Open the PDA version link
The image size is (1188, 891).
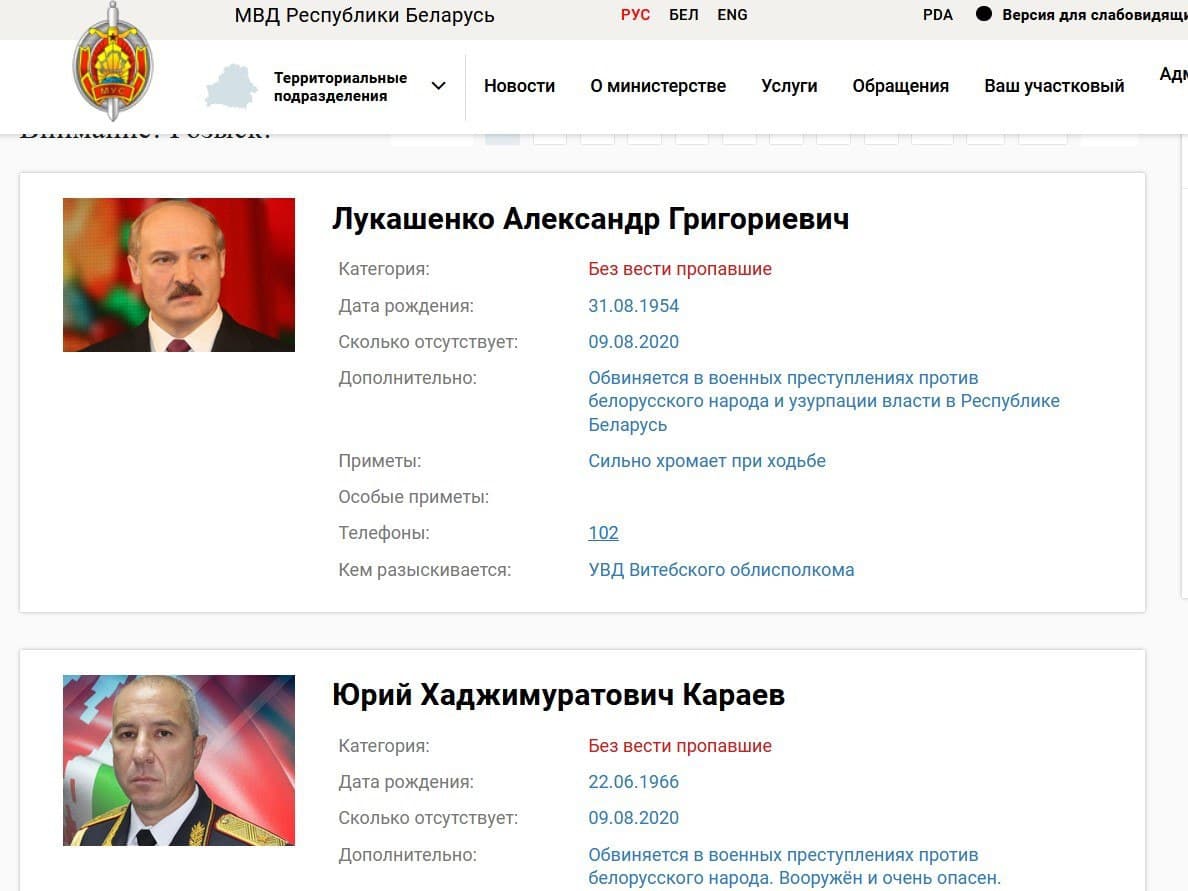coord(938,15)
